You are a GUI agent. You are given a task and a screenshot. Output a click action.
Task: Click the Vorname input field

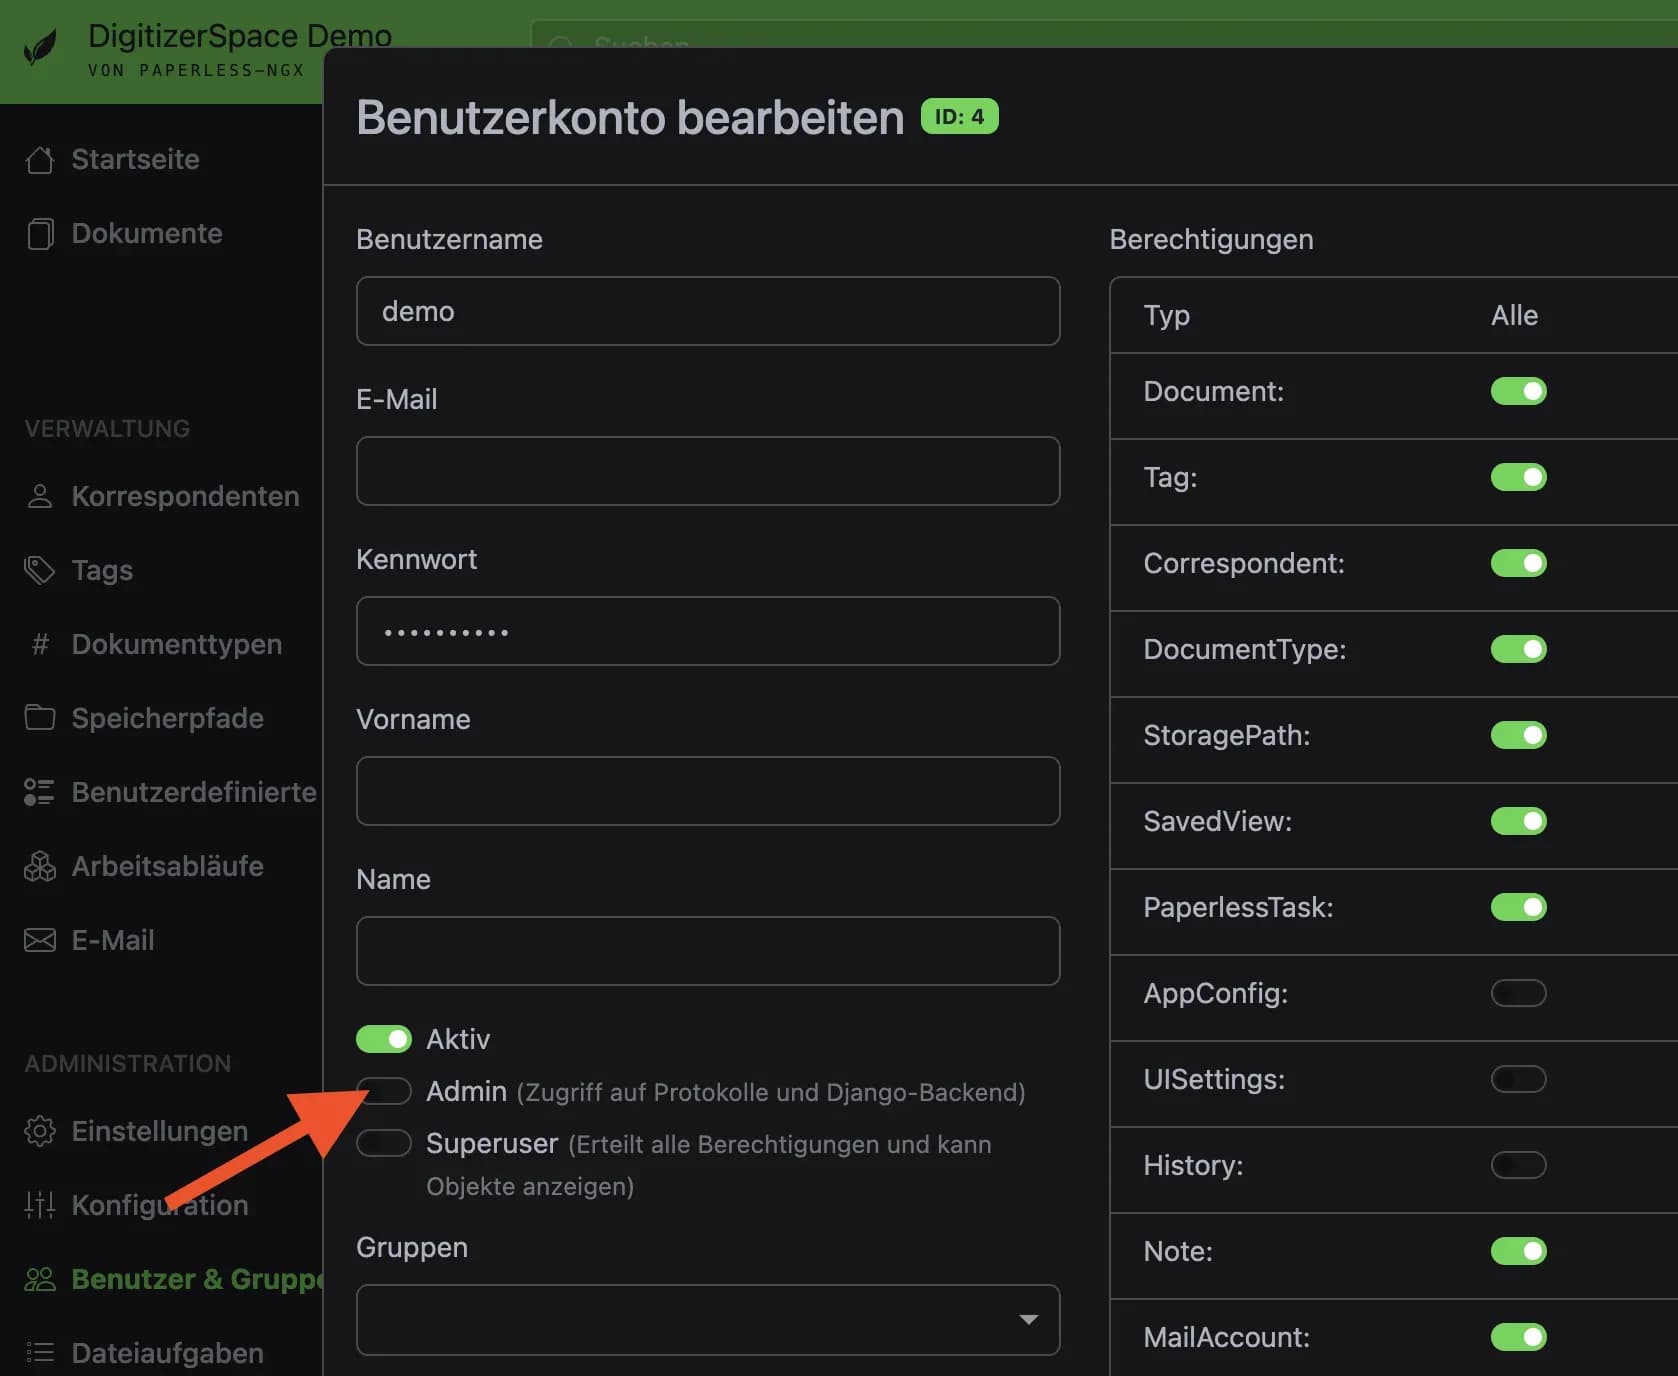[708, 791]
